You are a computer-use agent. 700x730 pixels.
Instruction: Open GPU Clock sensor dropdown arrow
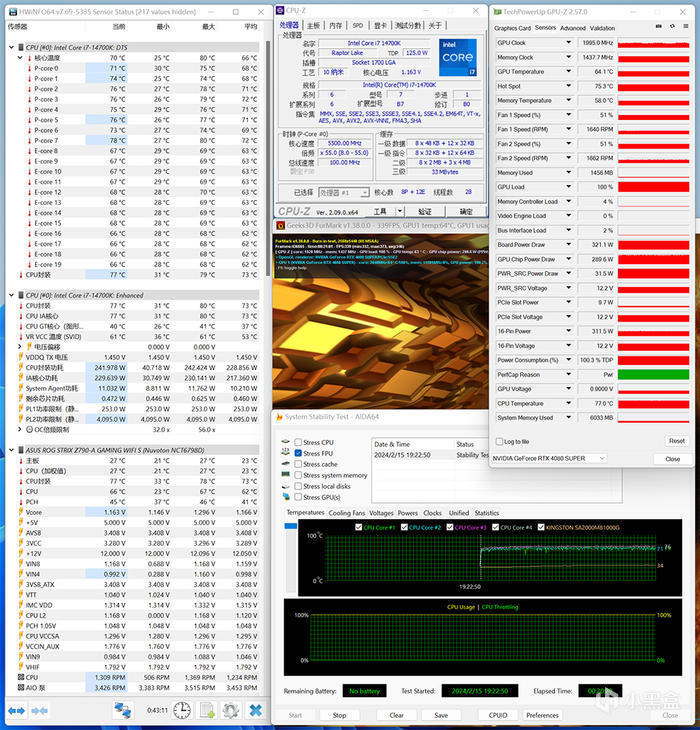(570, 43)
